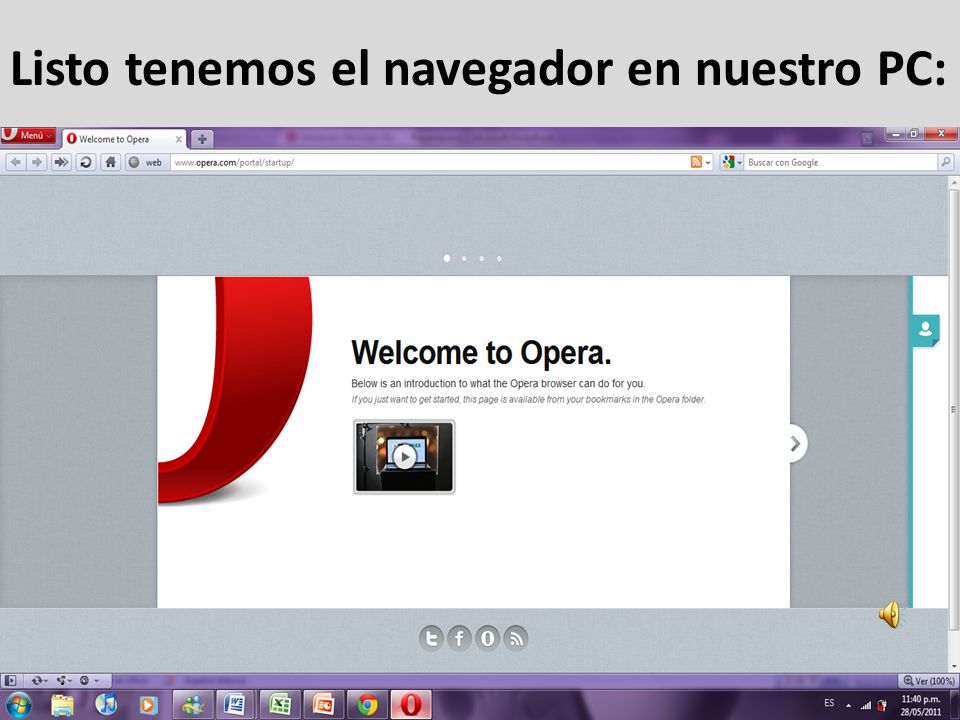Open the teal user profile side tab
Image resolution: width=960 pixels, height=720 pixels.
tap(925, 329)
